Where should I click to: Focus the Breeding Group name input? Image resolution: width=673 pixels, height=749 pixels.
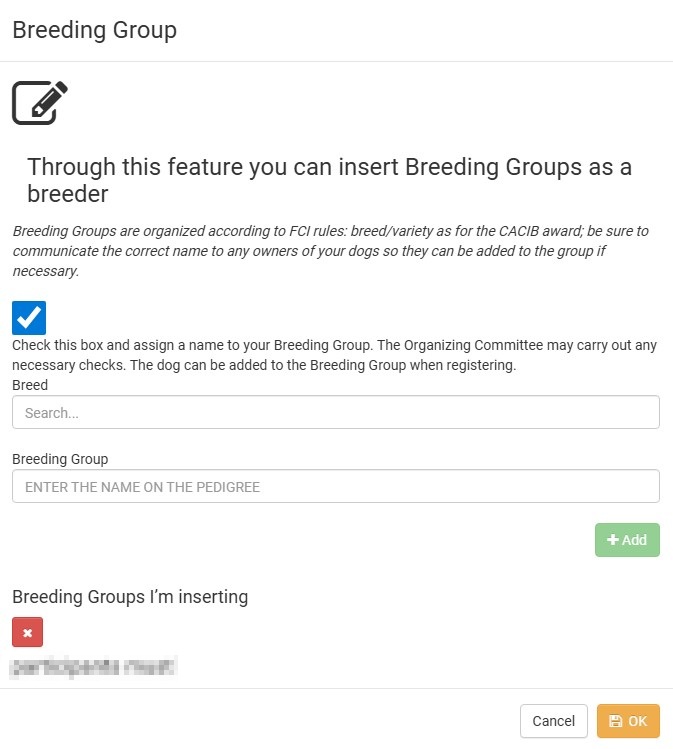pos(335,486)
